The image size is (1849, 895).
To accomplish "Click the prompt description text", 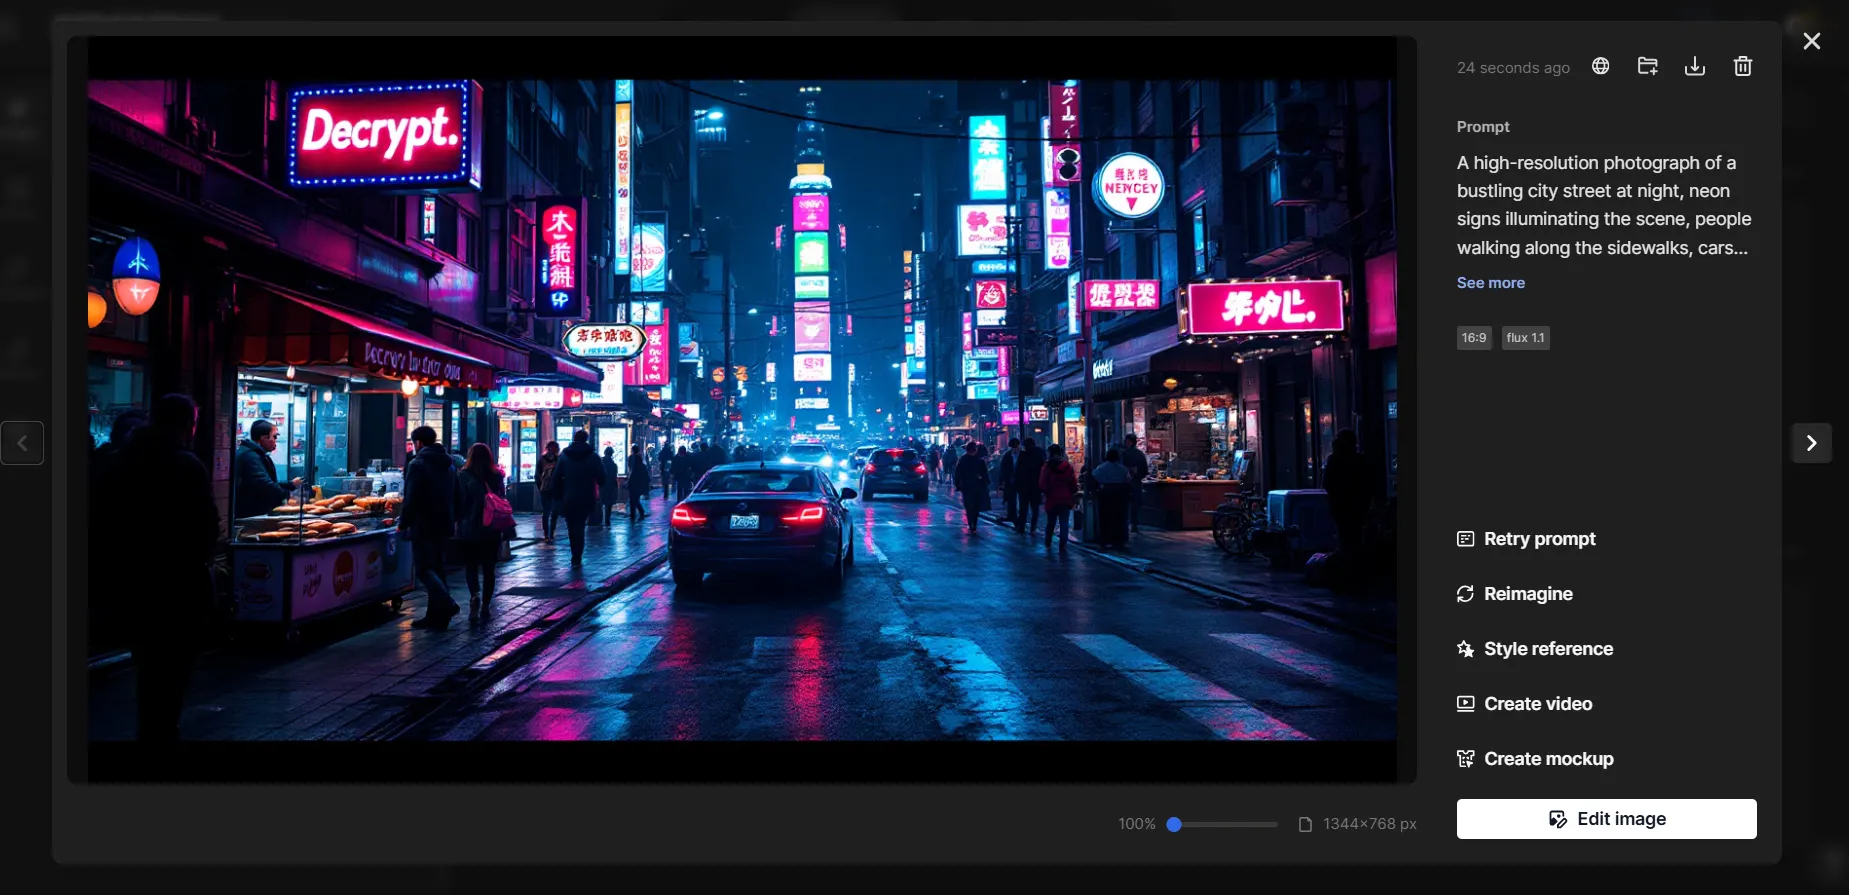I will [x=1603, y=205].
